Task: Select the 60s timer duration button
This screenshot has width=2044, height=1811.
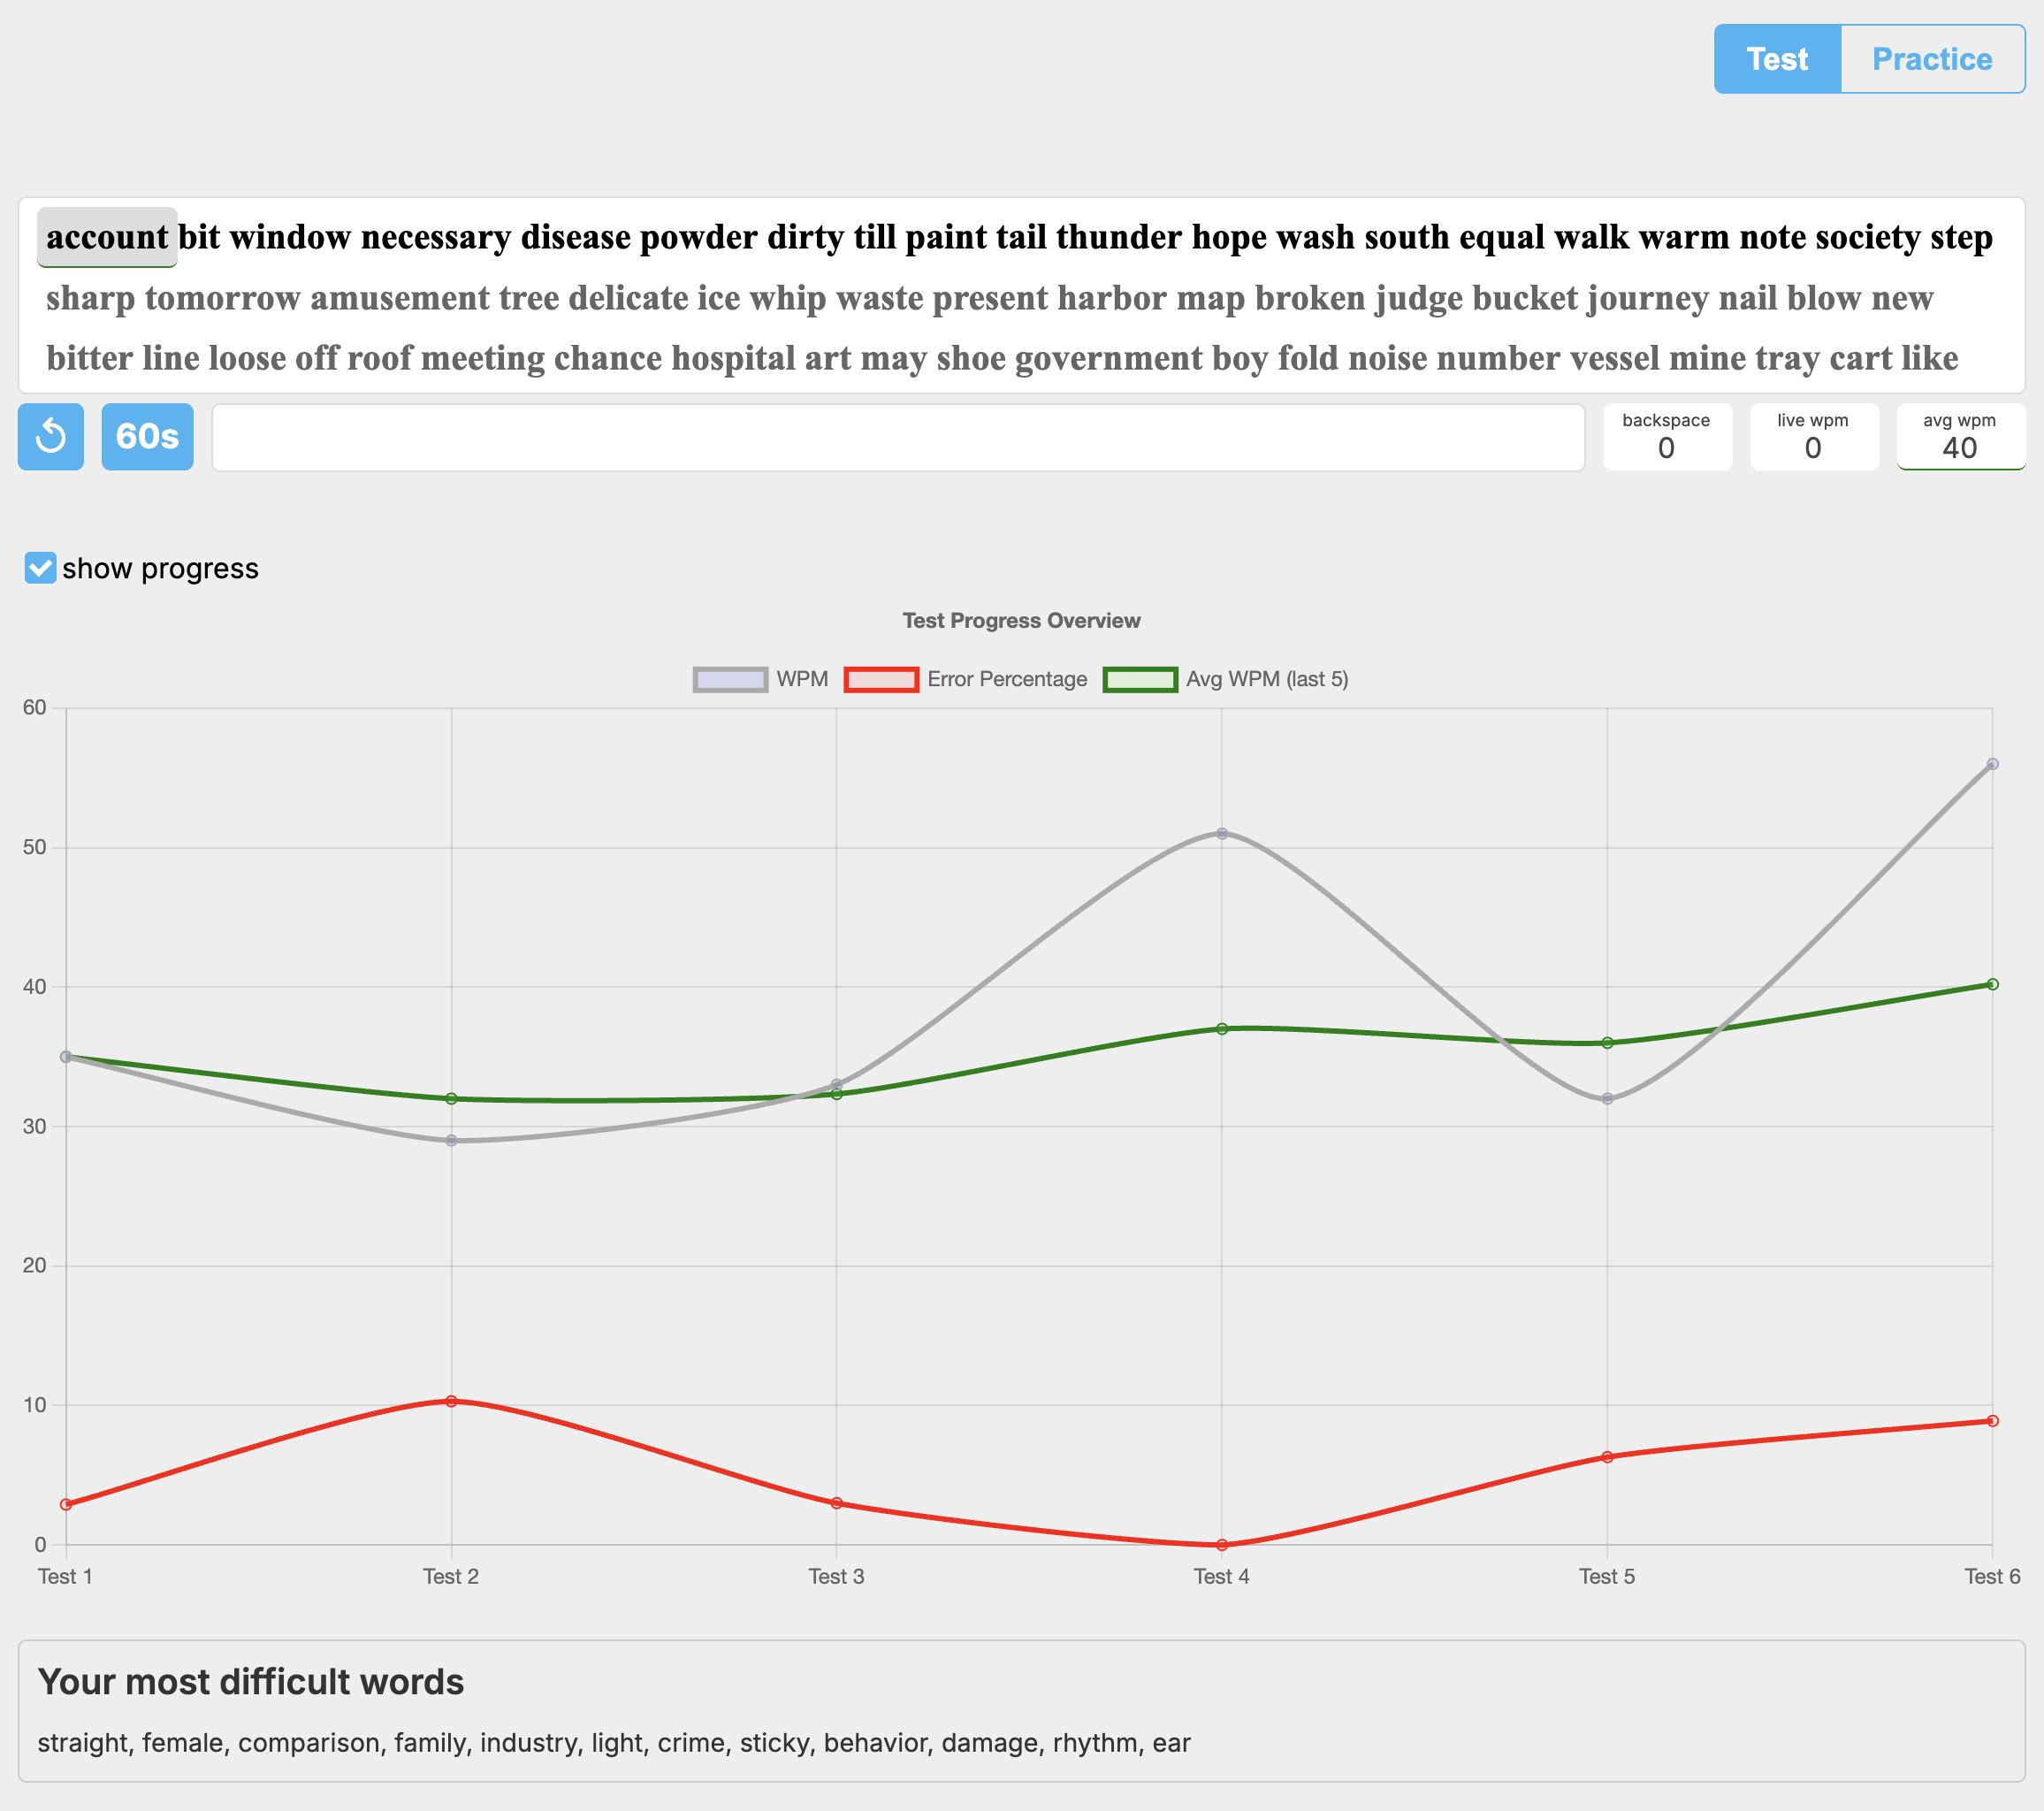Action: pyautogui.click(x=147, y=436)
